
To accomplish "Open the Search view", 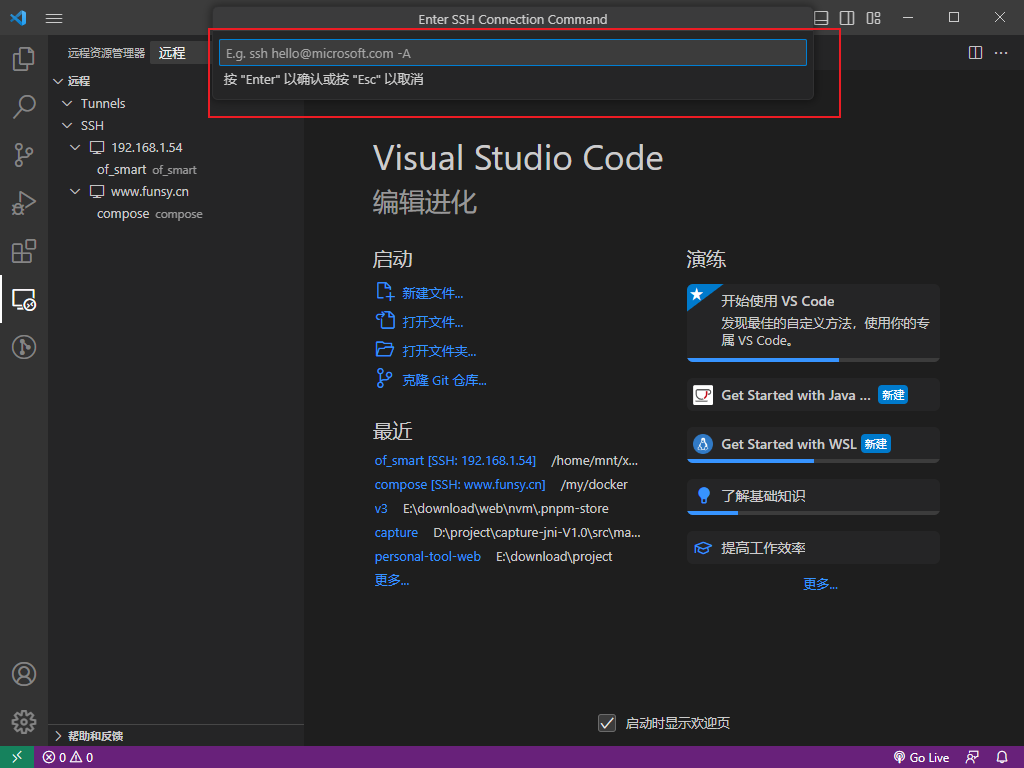I will coord(24,106).
